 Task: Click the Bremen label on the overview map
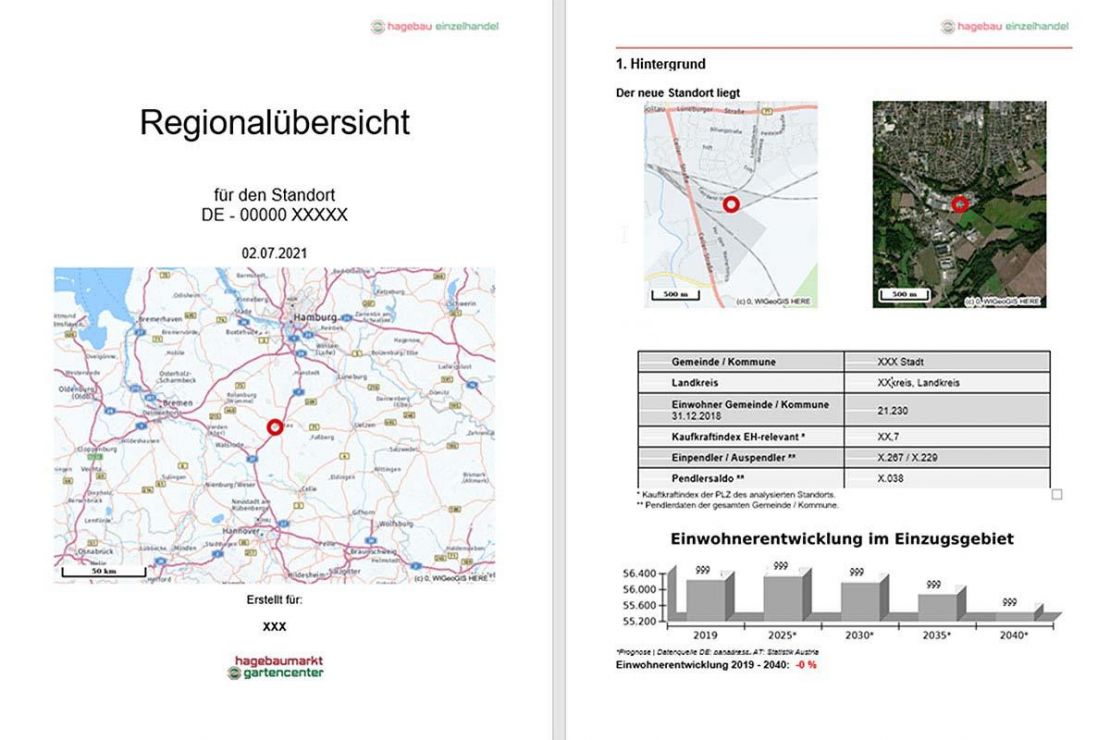[178, 402]
